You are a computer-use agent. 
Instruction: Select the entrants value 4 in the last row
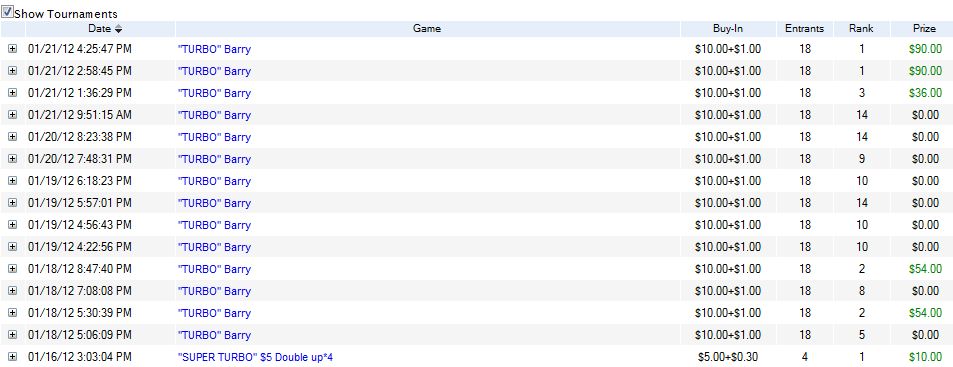click(805, 357)
